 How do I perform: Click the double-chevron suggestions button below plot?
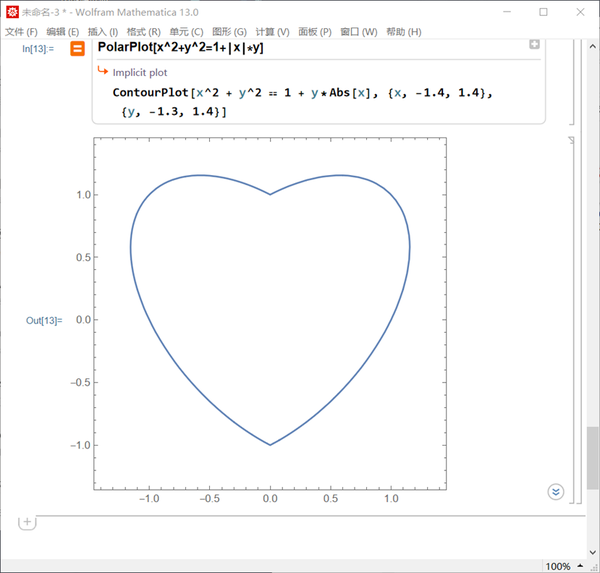556,492
